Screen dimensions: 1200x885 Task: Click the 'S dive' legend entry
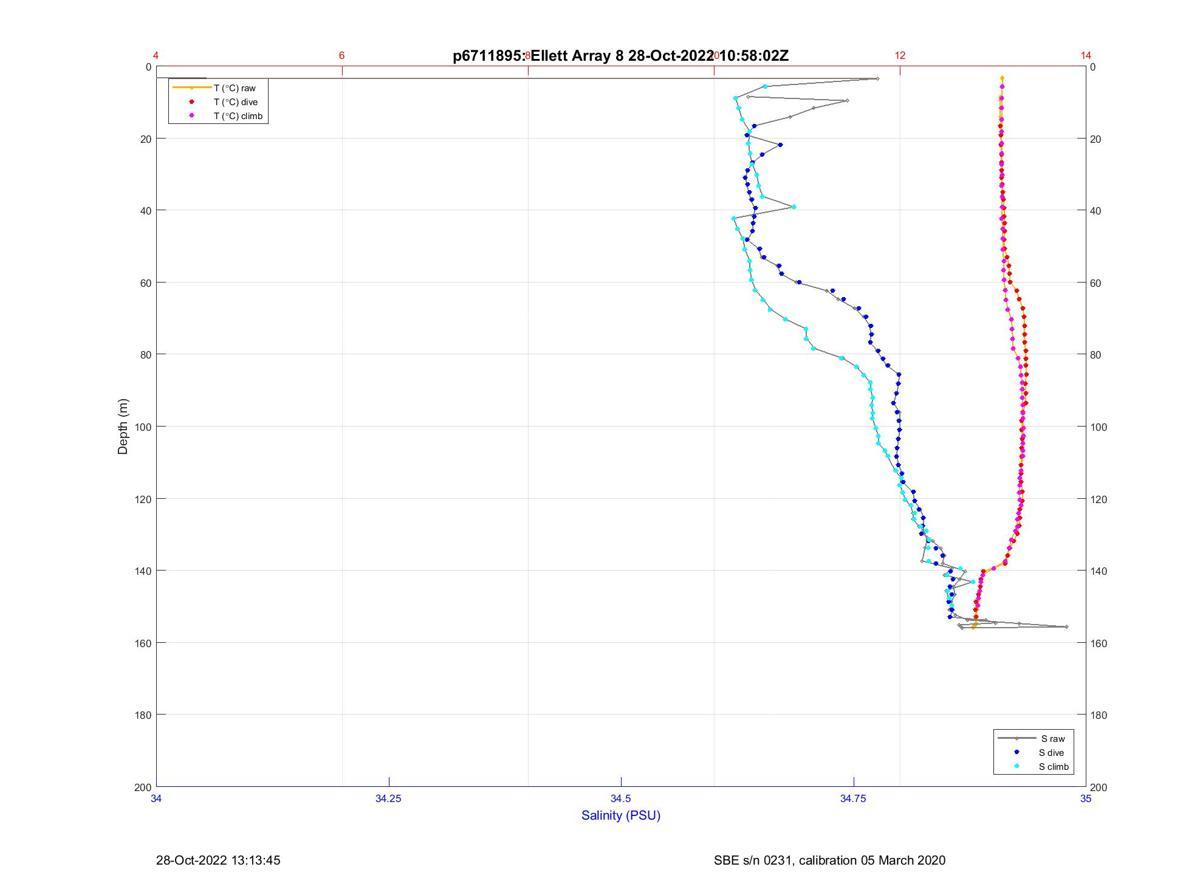pos(1053,752)
